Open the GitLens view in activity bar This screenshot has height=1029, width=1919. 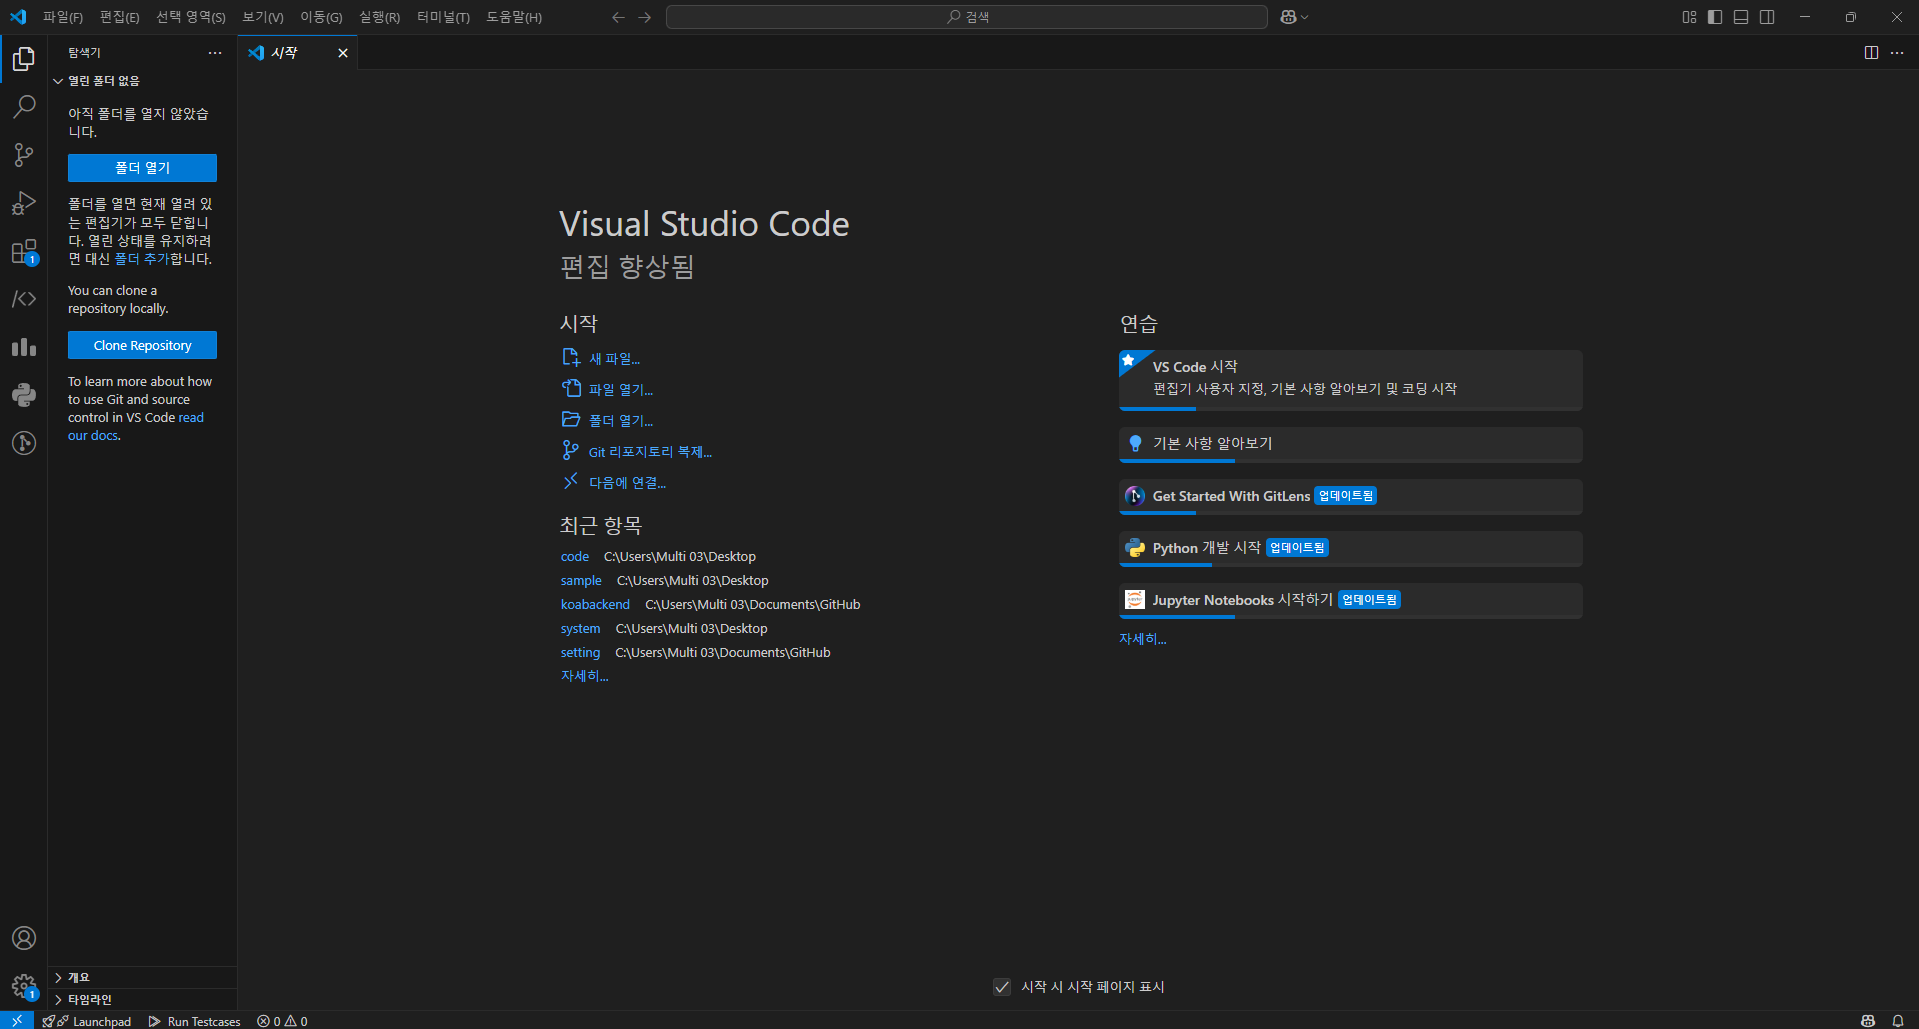pos(24,443)
